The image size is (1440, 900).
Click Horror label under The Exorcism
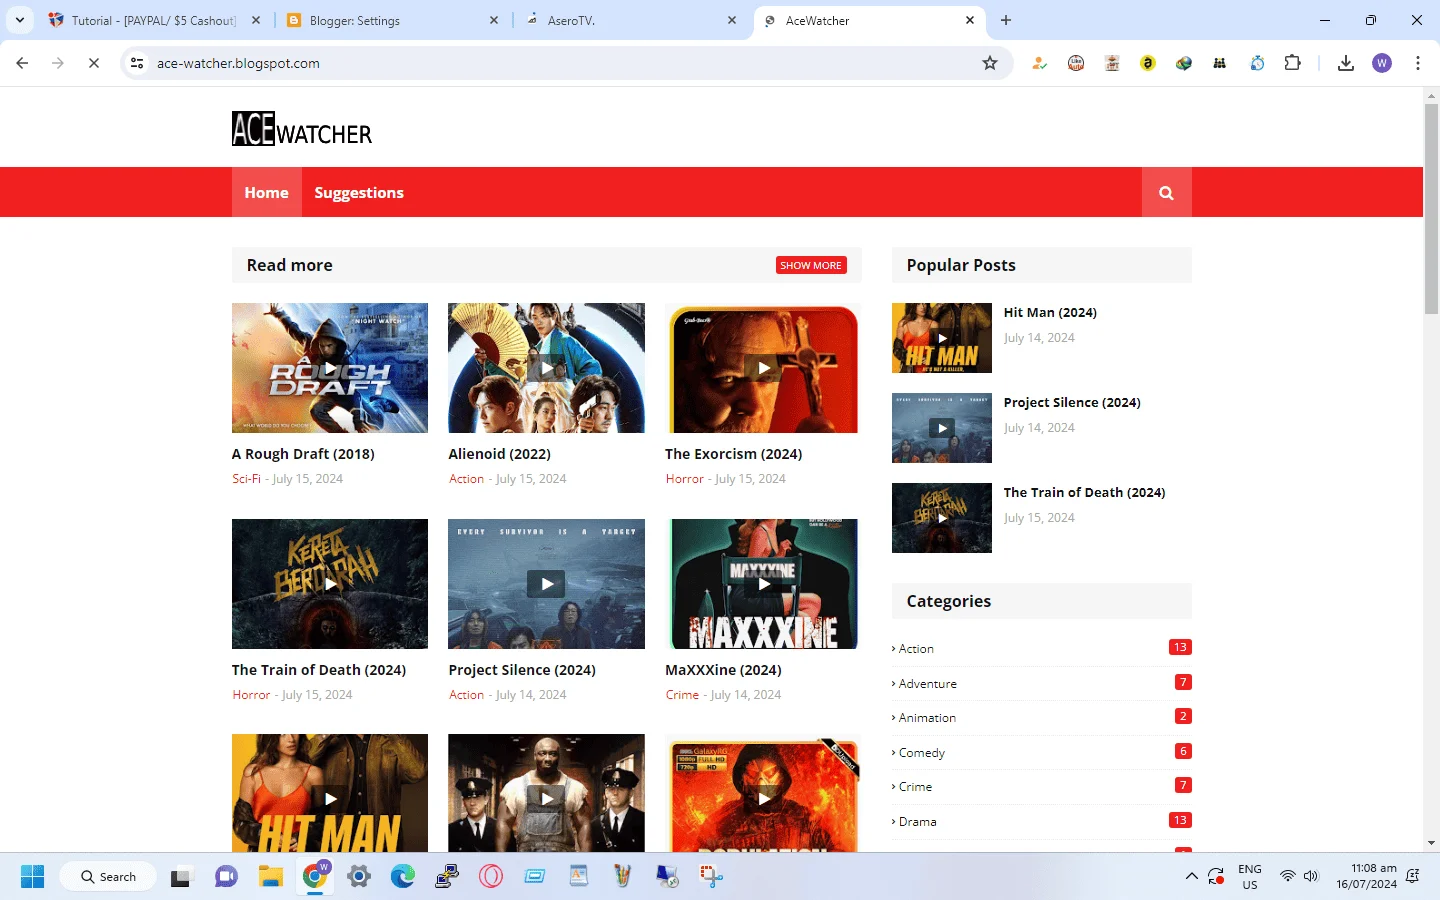tap(685, 479)
